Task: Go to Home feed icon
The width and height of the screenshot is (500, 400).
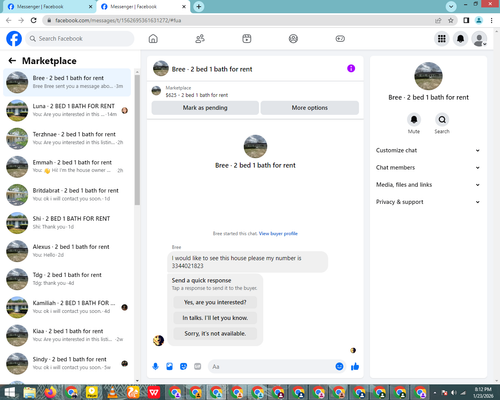Action: (x=153, y=39)
